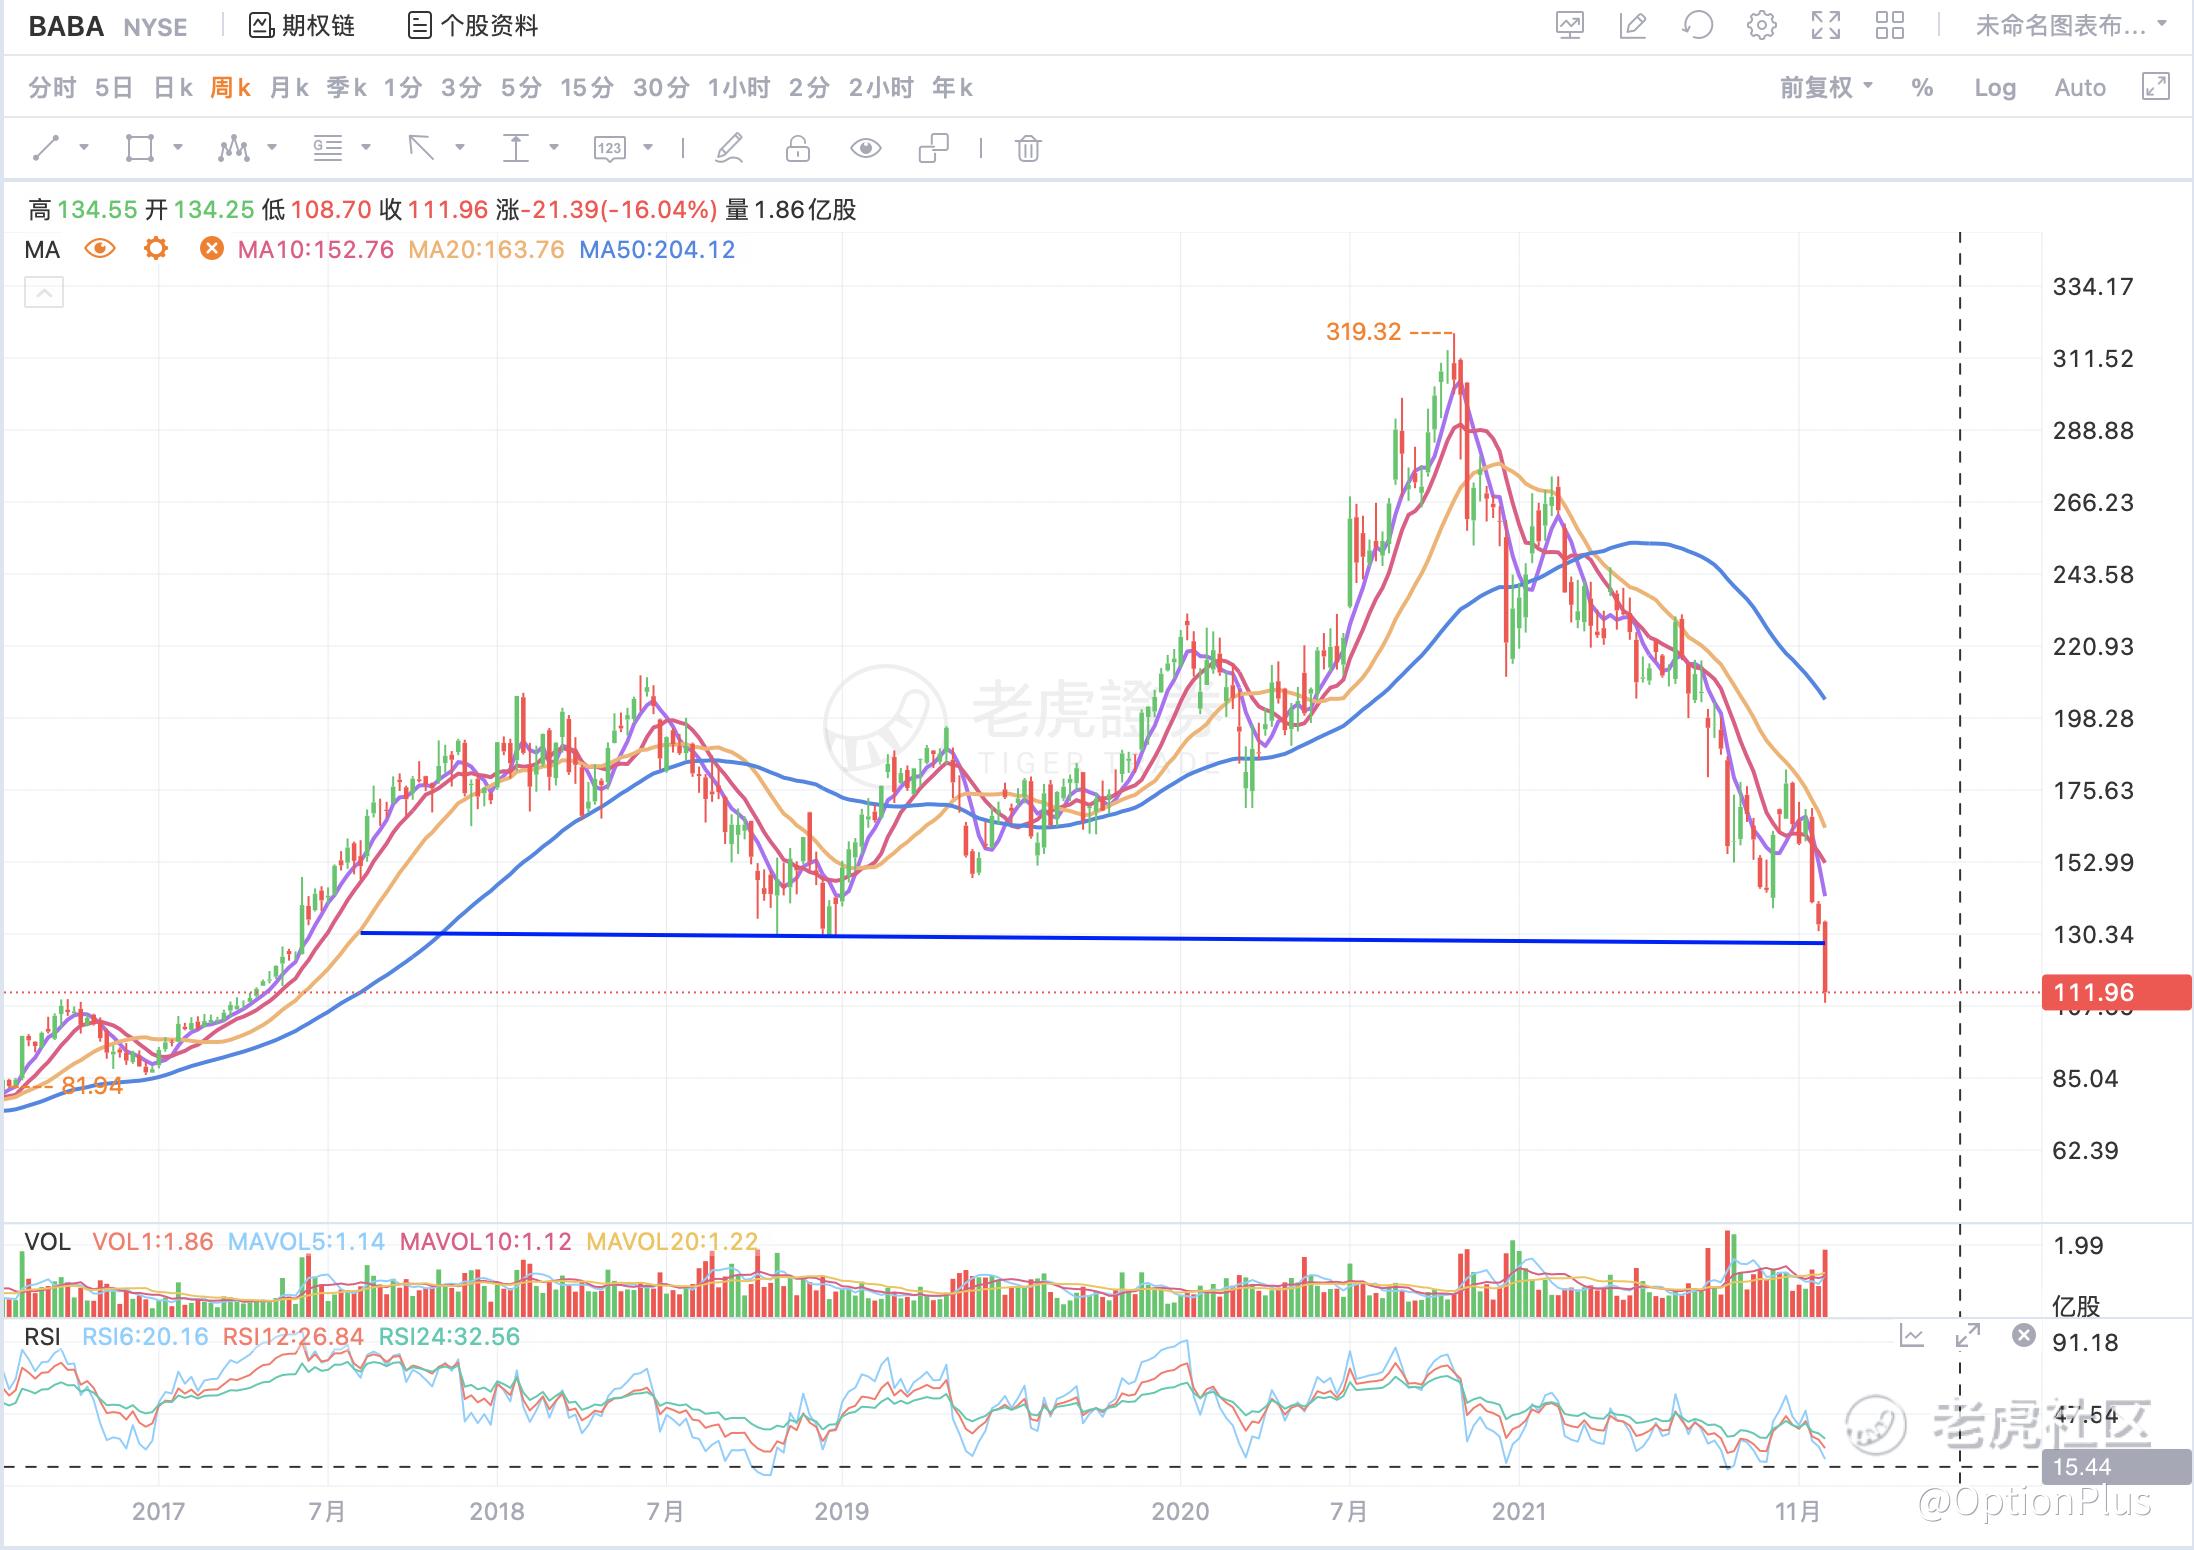The height and width of the screenshot is (1550, 2194).
Task: Switch to 月k monthly timeframe
Action: click(289, 88)
